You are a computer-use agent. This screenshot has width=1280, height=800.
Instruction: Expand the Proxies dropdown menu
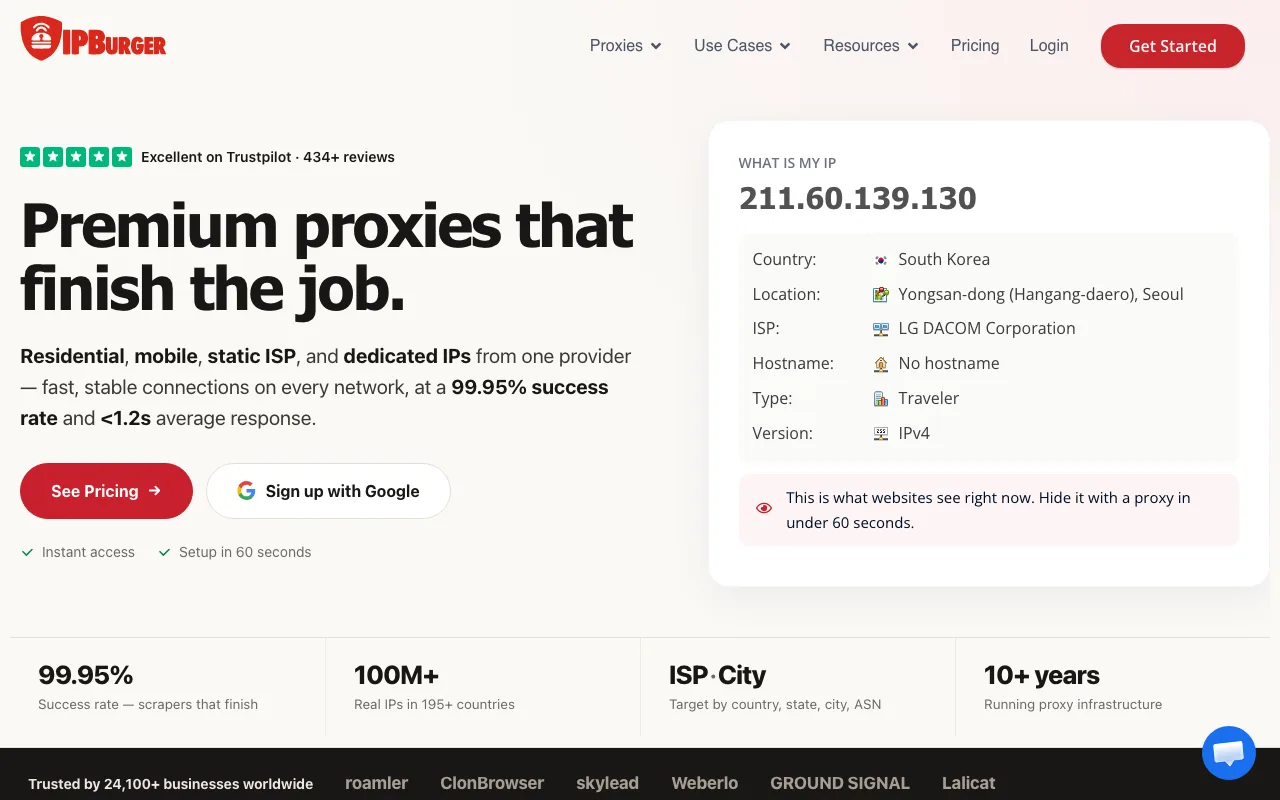(626, 46)
